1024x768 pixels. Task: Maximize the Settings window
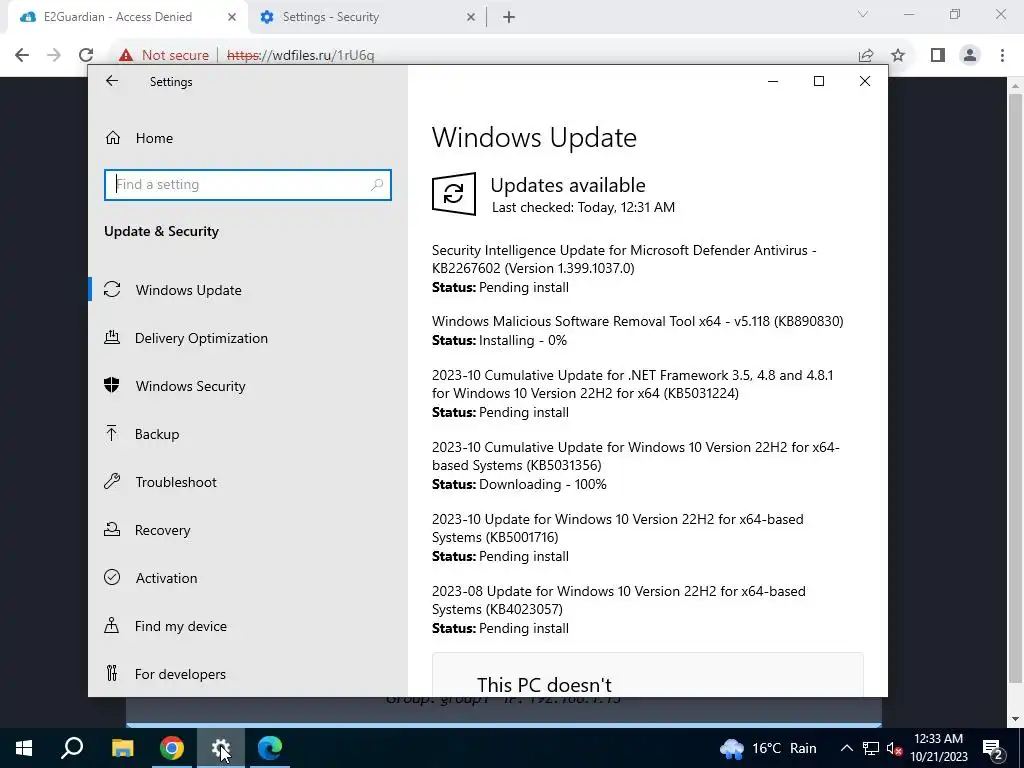[x=818, y=81]
